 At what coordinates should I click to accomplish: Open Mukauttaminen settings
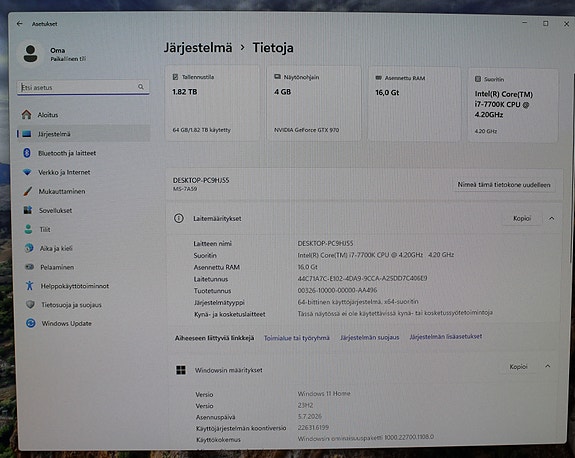[83, 191]
